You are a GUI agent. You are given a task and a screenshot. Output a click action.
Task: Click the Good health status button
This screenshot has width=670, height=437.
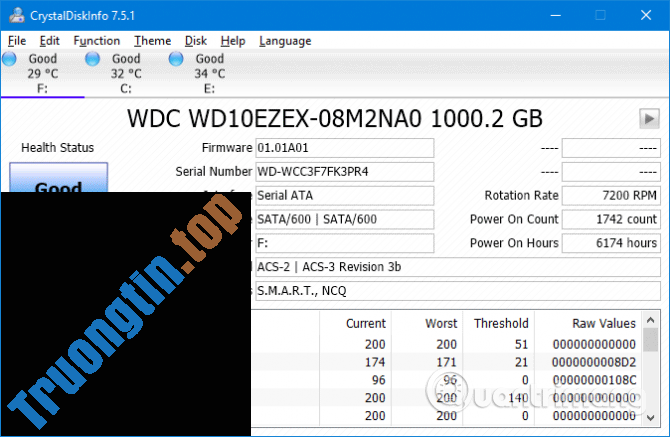[59, 177]
